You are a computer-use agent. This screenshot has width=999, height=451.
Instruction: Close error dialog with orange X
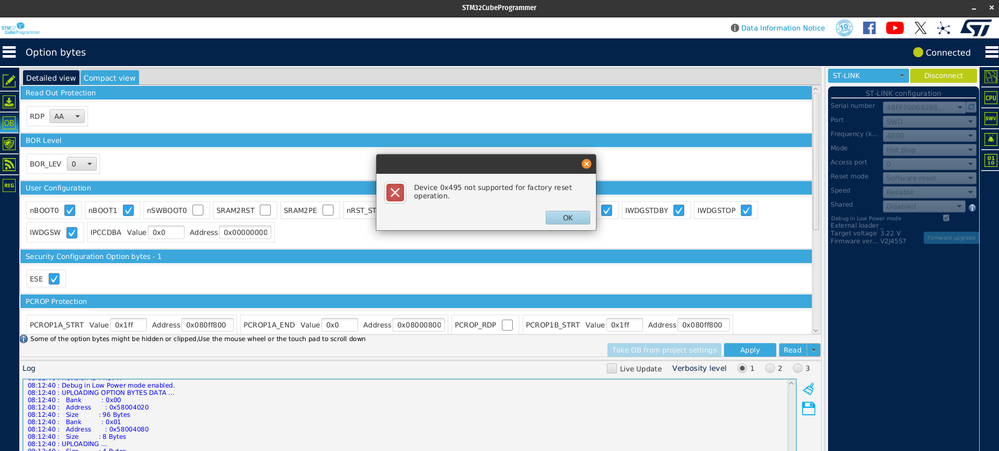[586, 164]
